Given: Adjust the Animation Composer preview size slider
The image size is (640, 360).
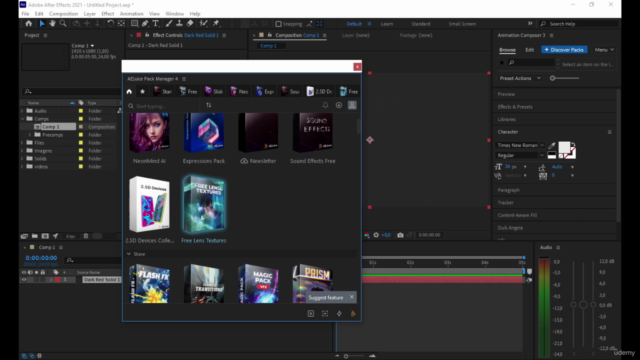Looking at the screenshot, I should point(564,78).
